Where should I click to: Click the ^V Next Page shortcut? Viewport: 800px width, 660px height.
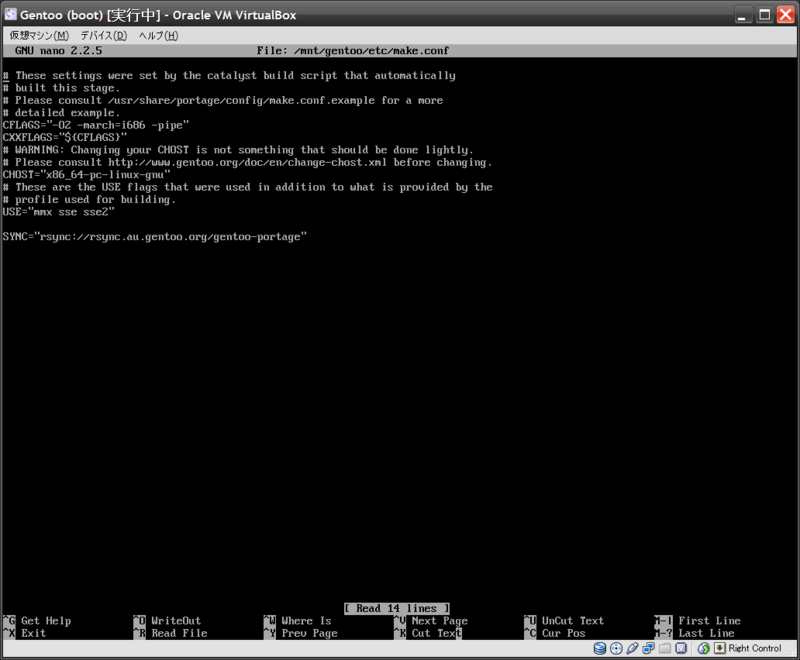click(x=430, y=621)
